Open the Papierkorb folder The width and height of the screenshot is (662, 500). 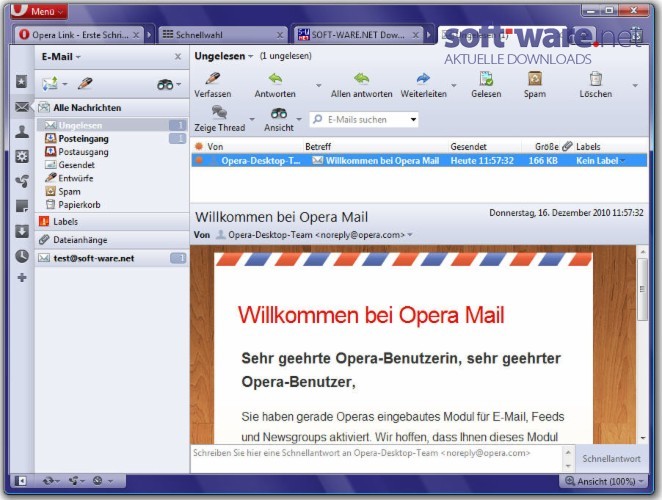(x=112, y=204)
